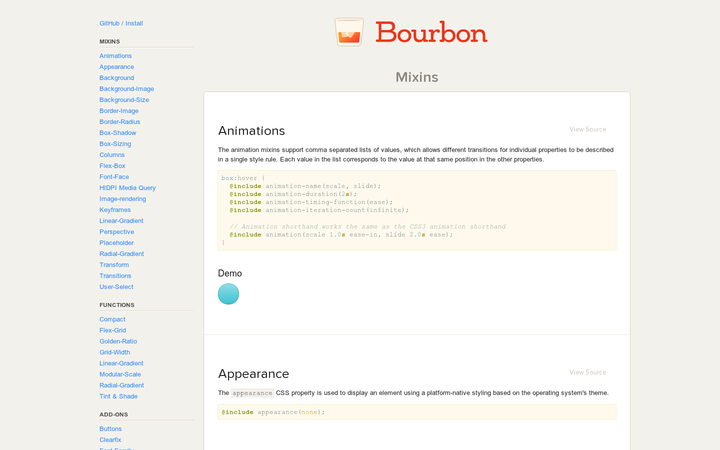Go to Grid-Width function

click(115, 352)
